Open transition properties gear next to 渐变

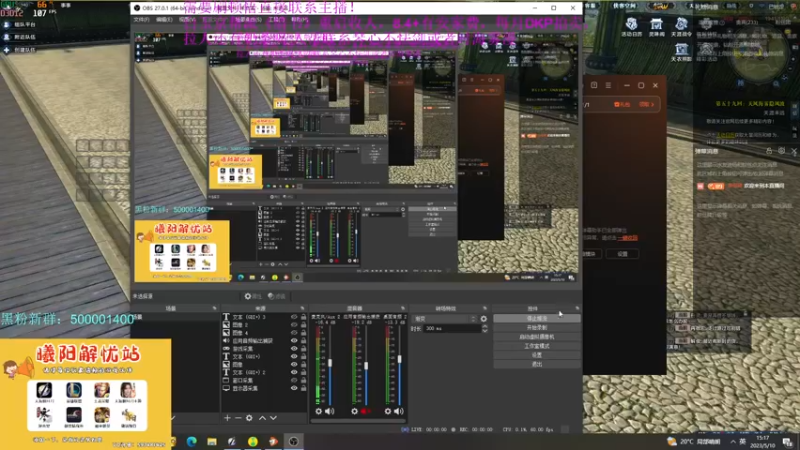tap(484, 319)
